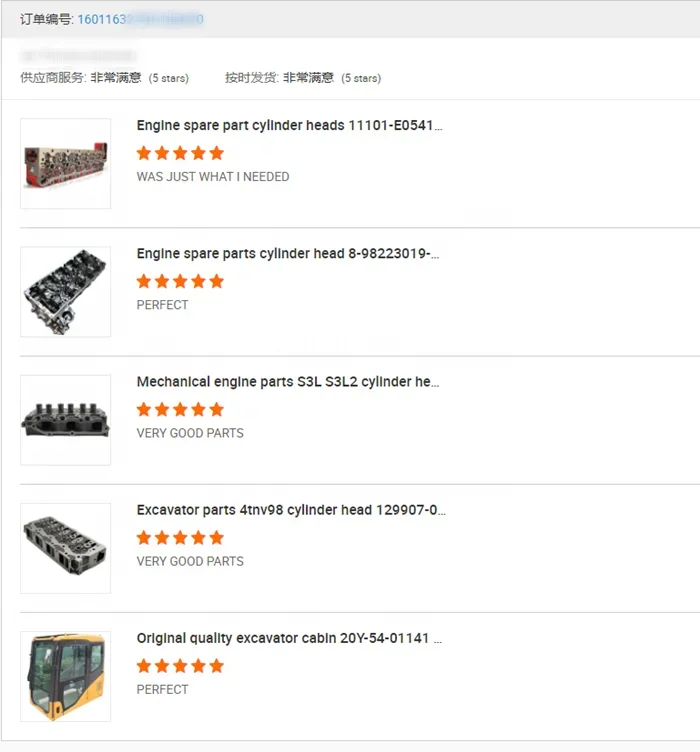The height and width of the screenshot is (752, 700).
Task: Click the second star of the excavator cabin rating
Action: tap(162, 666)
